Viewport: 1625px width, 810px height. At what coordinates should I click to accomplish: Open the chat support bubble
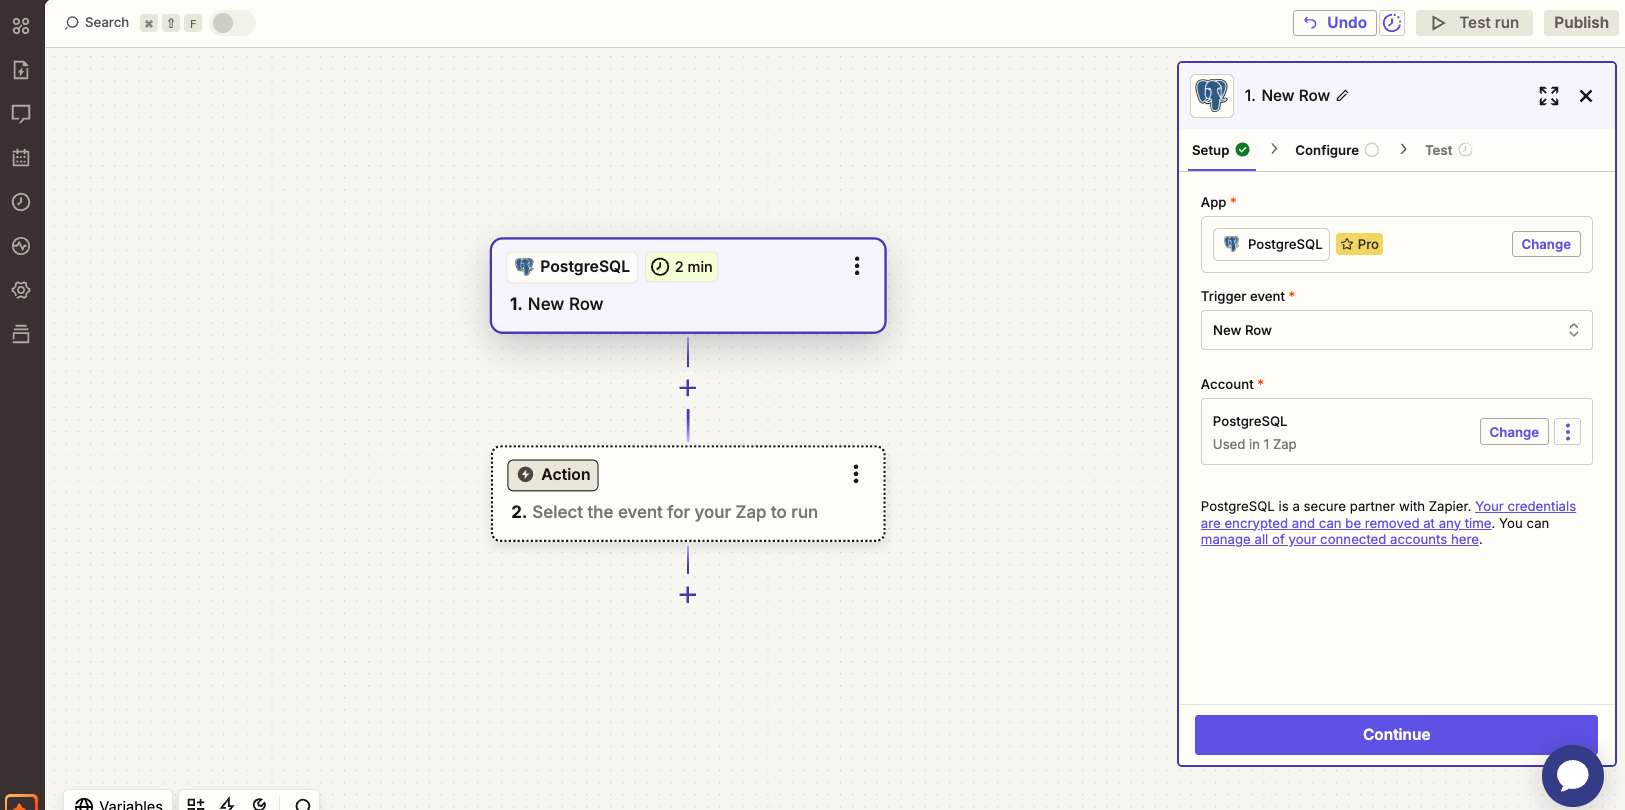[1572, 775]
